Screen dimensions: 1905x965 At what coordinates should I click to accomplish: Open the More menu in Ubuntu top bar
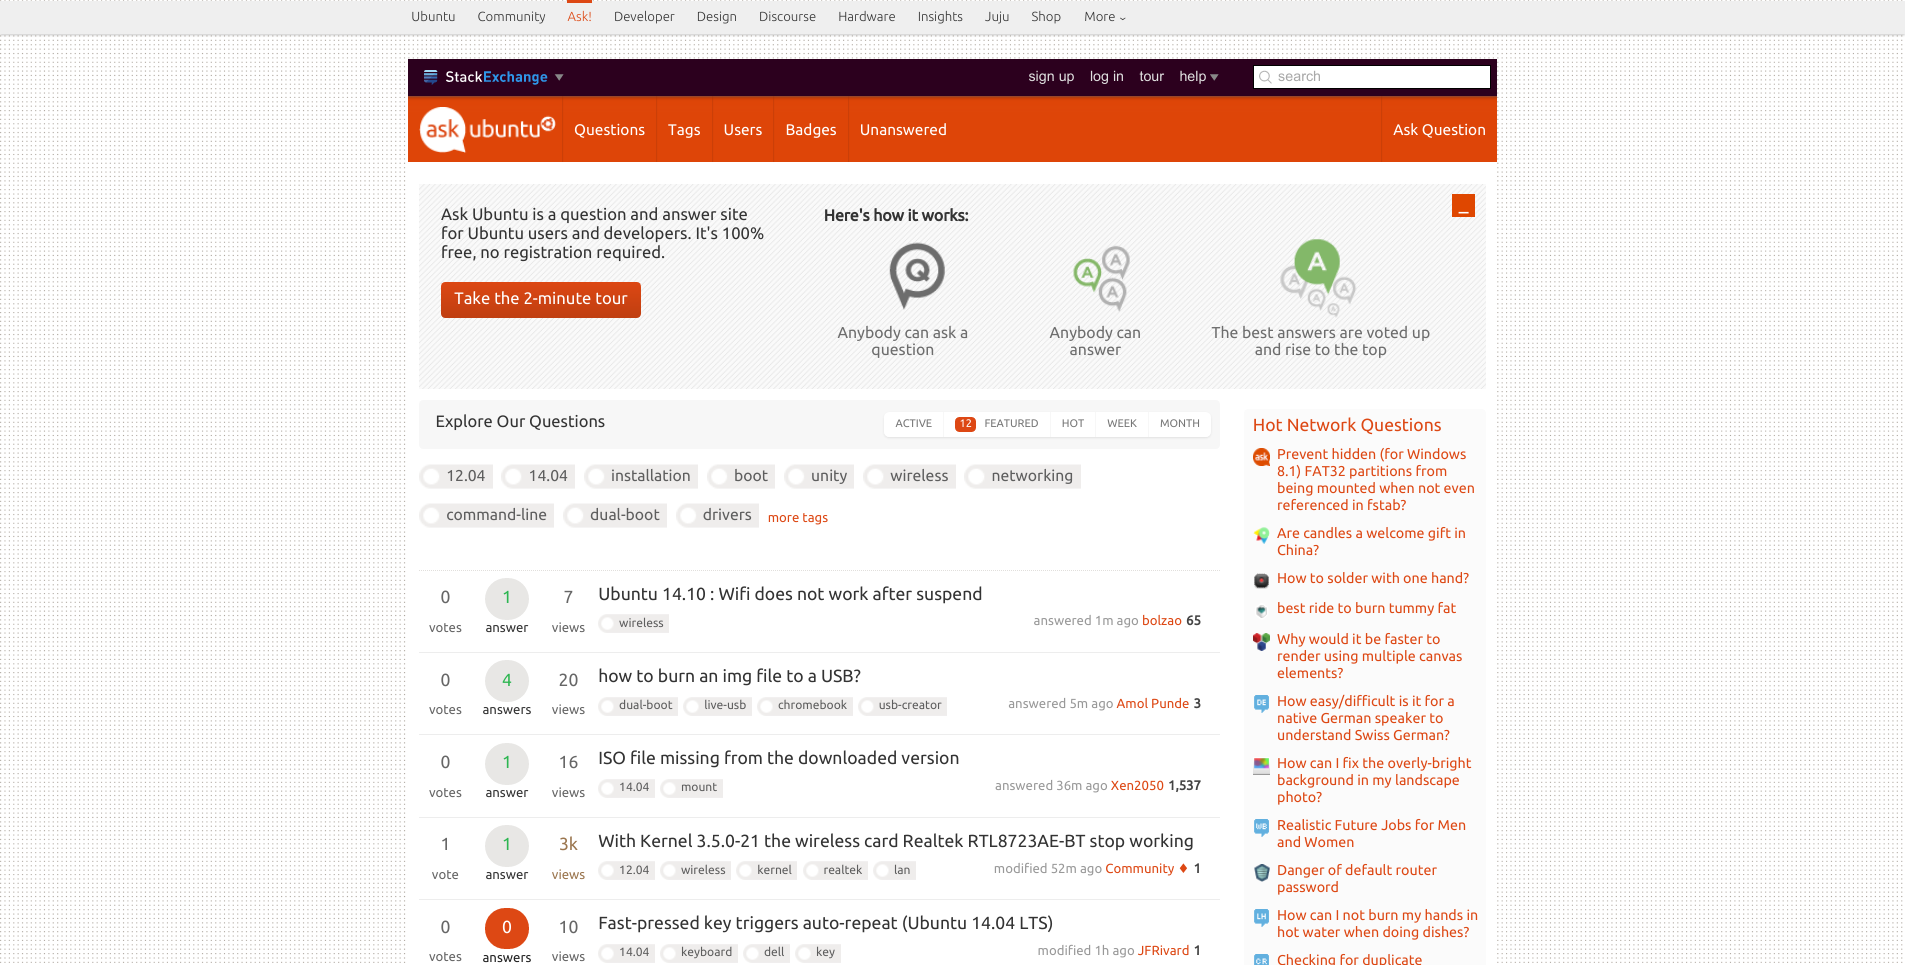point(1105,17)
